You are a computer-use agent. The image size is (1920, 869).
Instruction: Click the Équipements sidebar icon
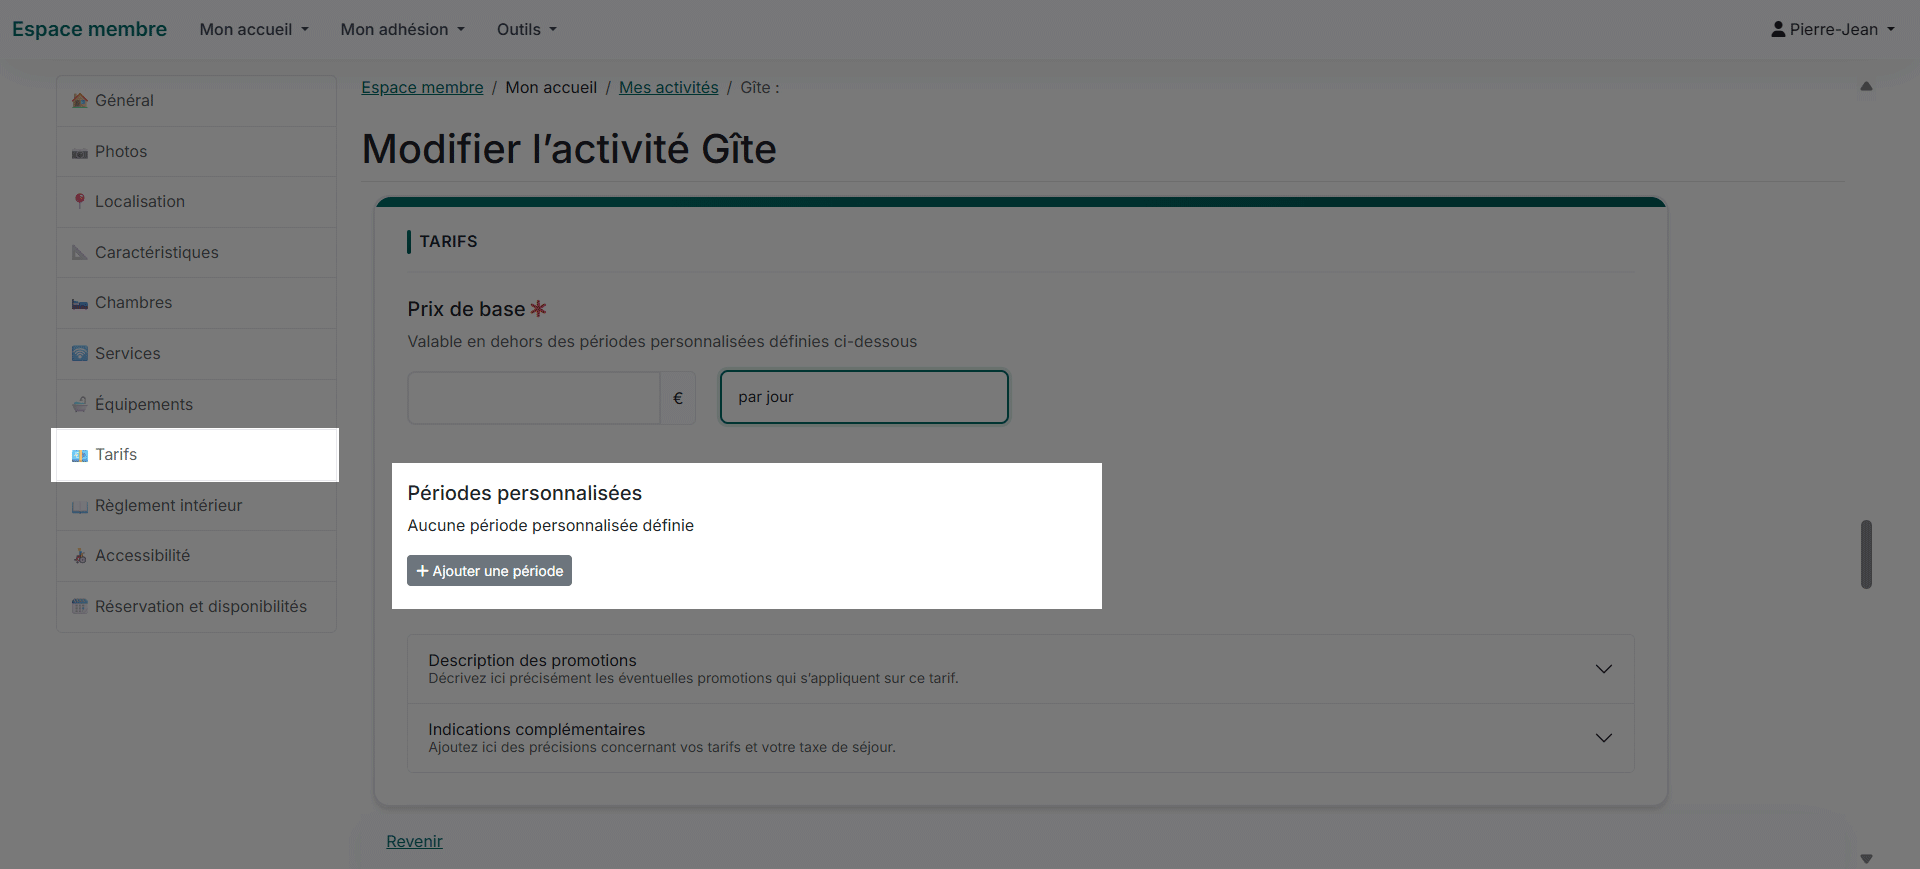point(80,405)
